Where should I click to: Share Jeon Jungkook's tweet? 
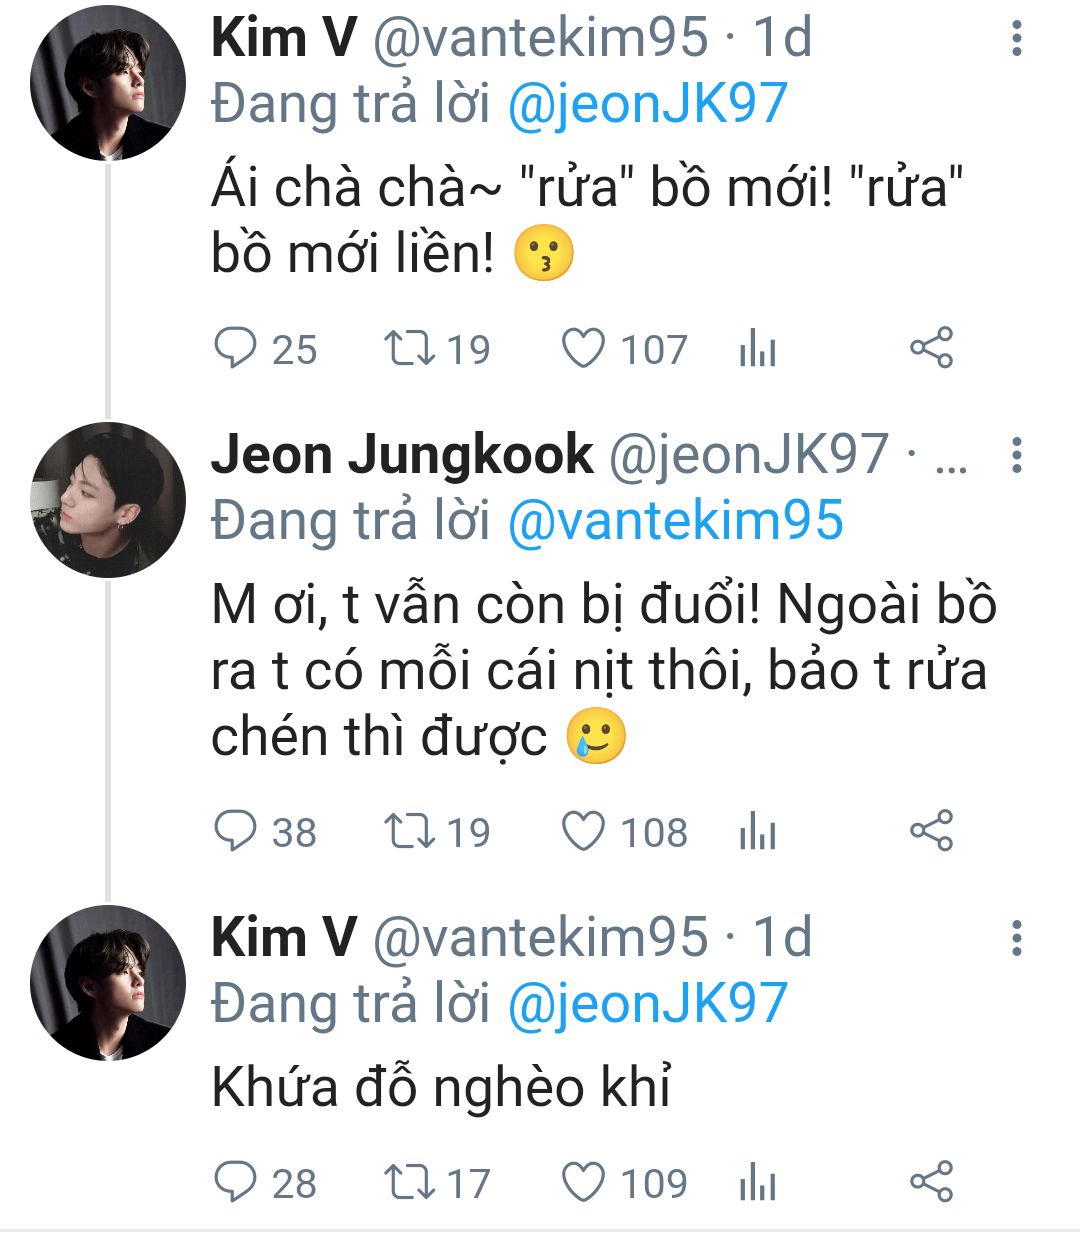[931, 832]
